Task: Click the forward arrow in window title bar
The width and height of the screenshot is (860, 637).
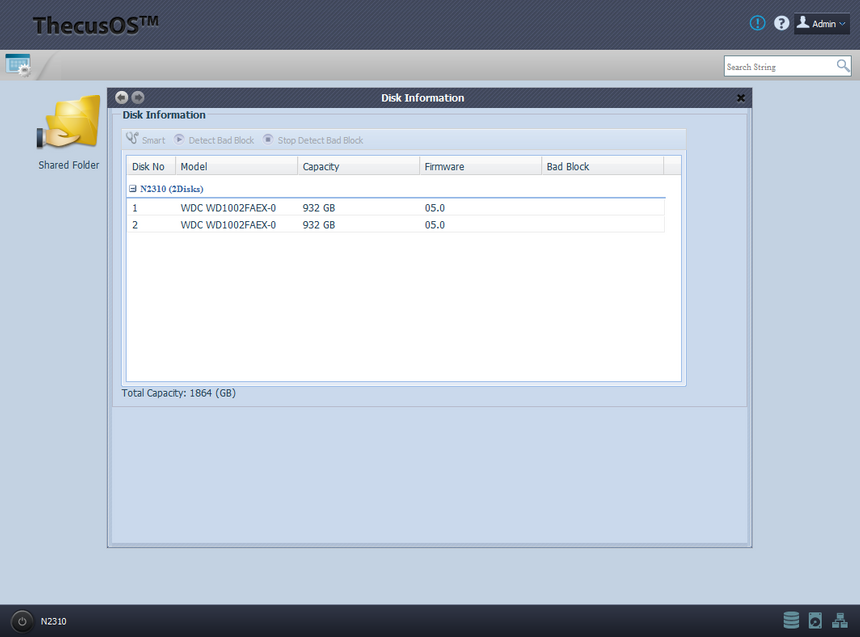Action: click(x=138, y=97)
